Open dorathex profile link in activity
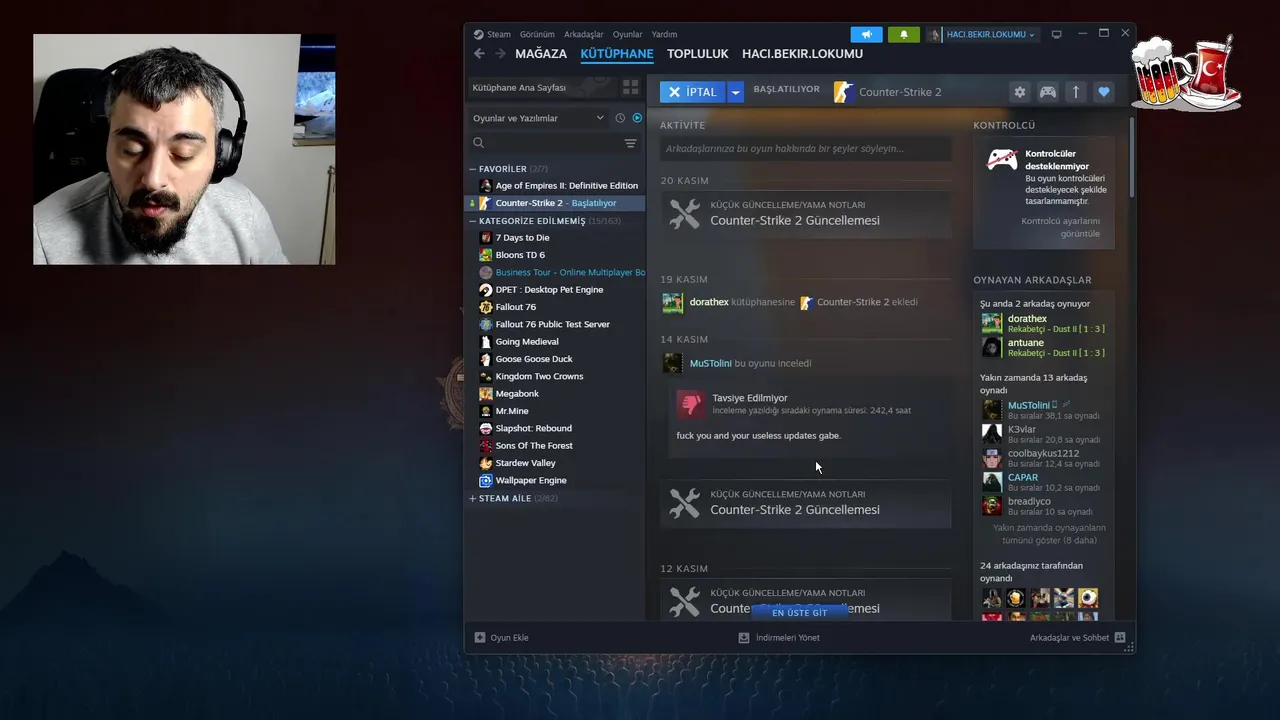Viewport: 1280px width, 720px height. click(x=709, y=302)
